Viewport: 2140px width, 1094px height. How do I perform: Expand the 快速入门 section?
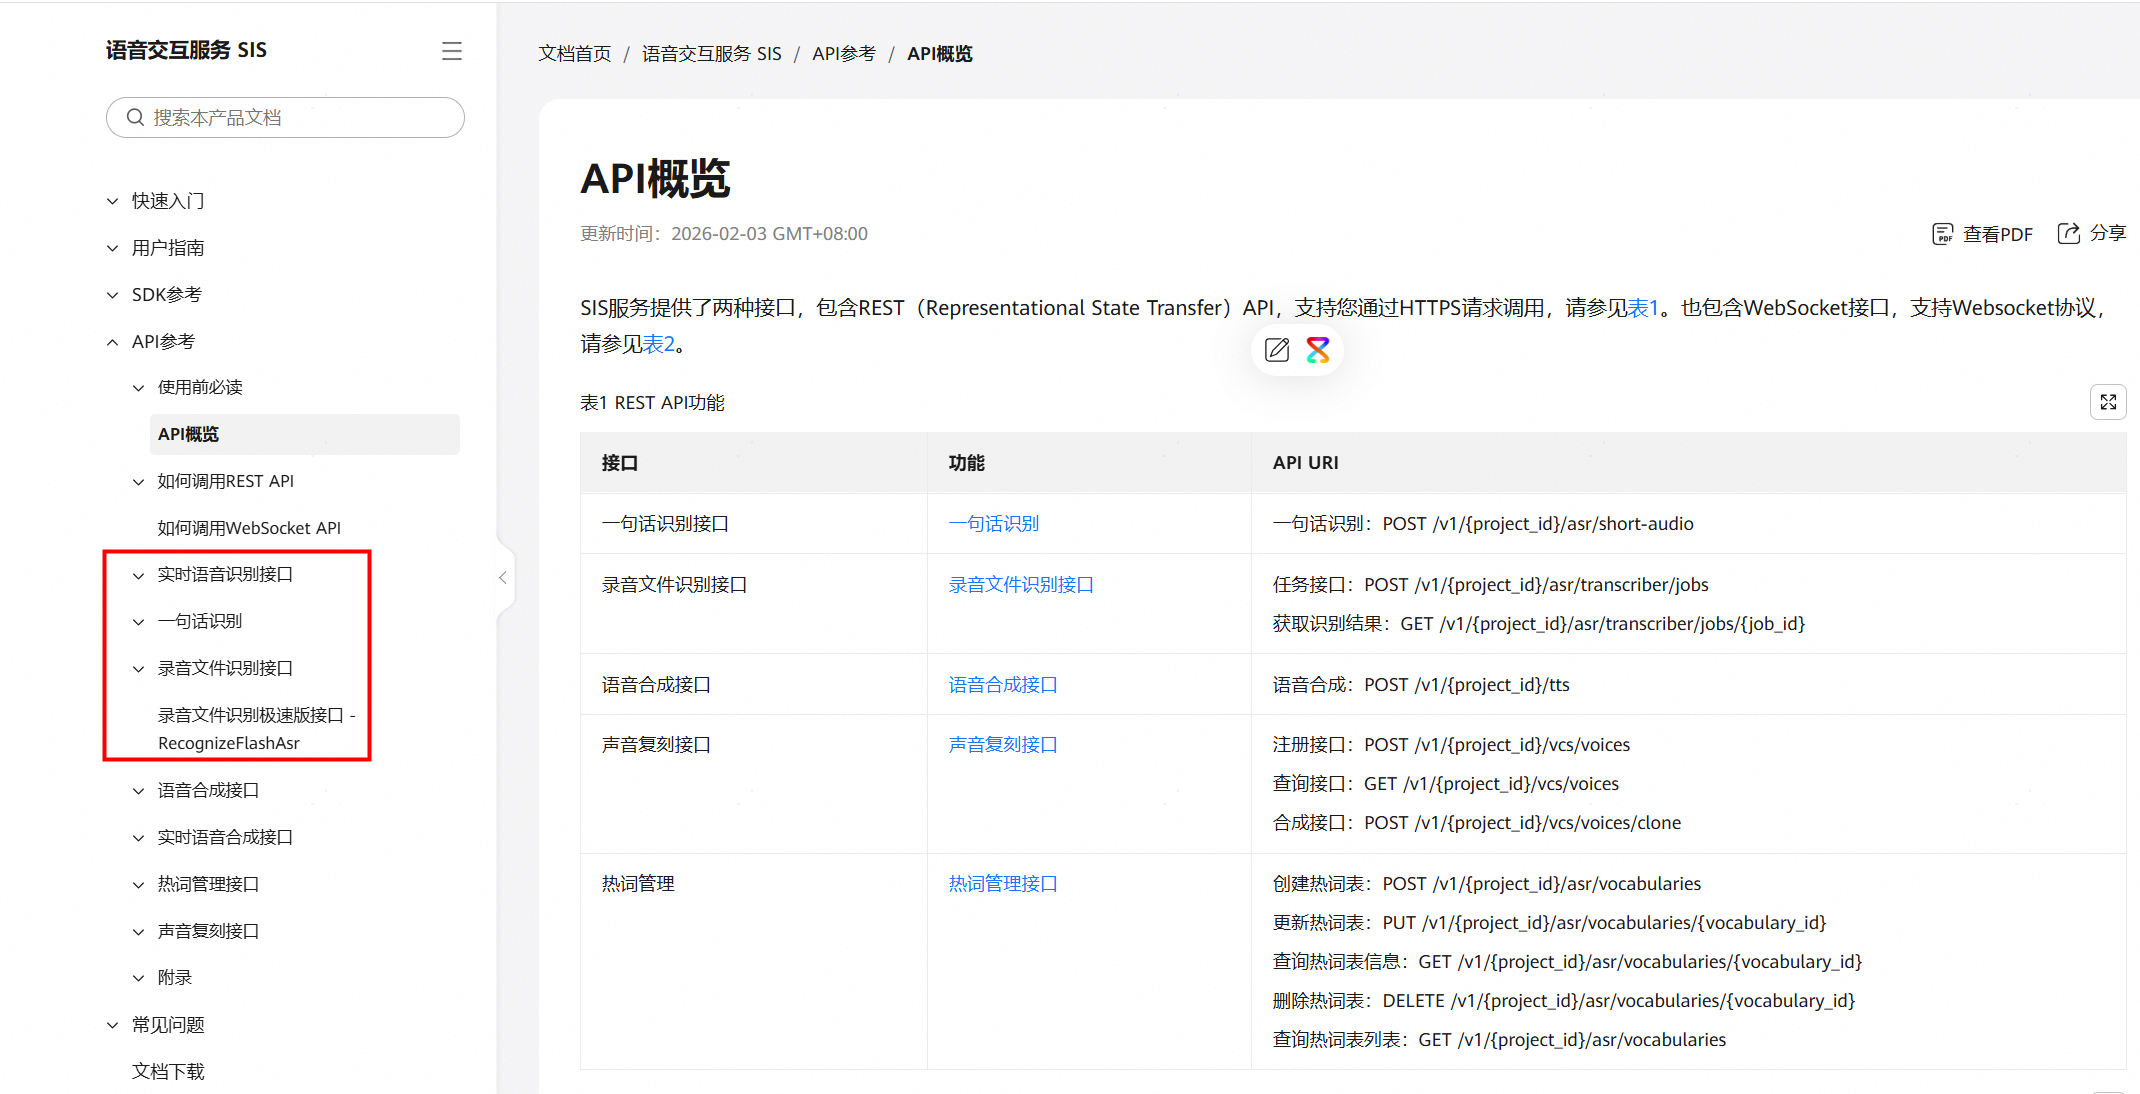[x=113, y=201]
